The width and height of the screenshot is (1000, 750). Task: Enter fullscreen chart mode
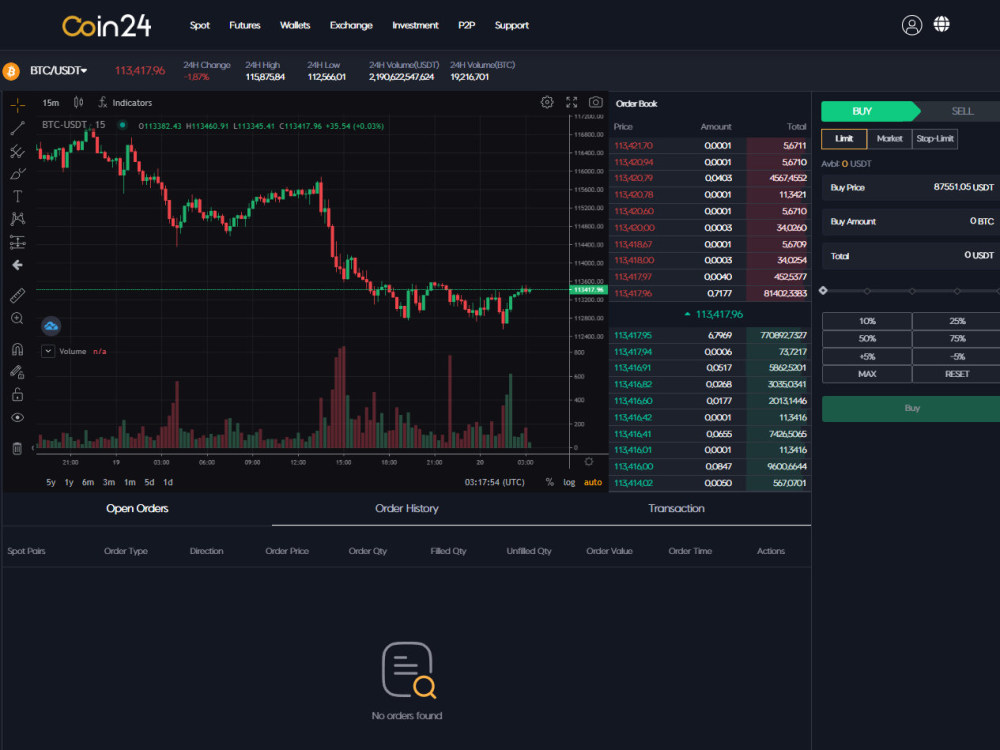tap(571, 102)
